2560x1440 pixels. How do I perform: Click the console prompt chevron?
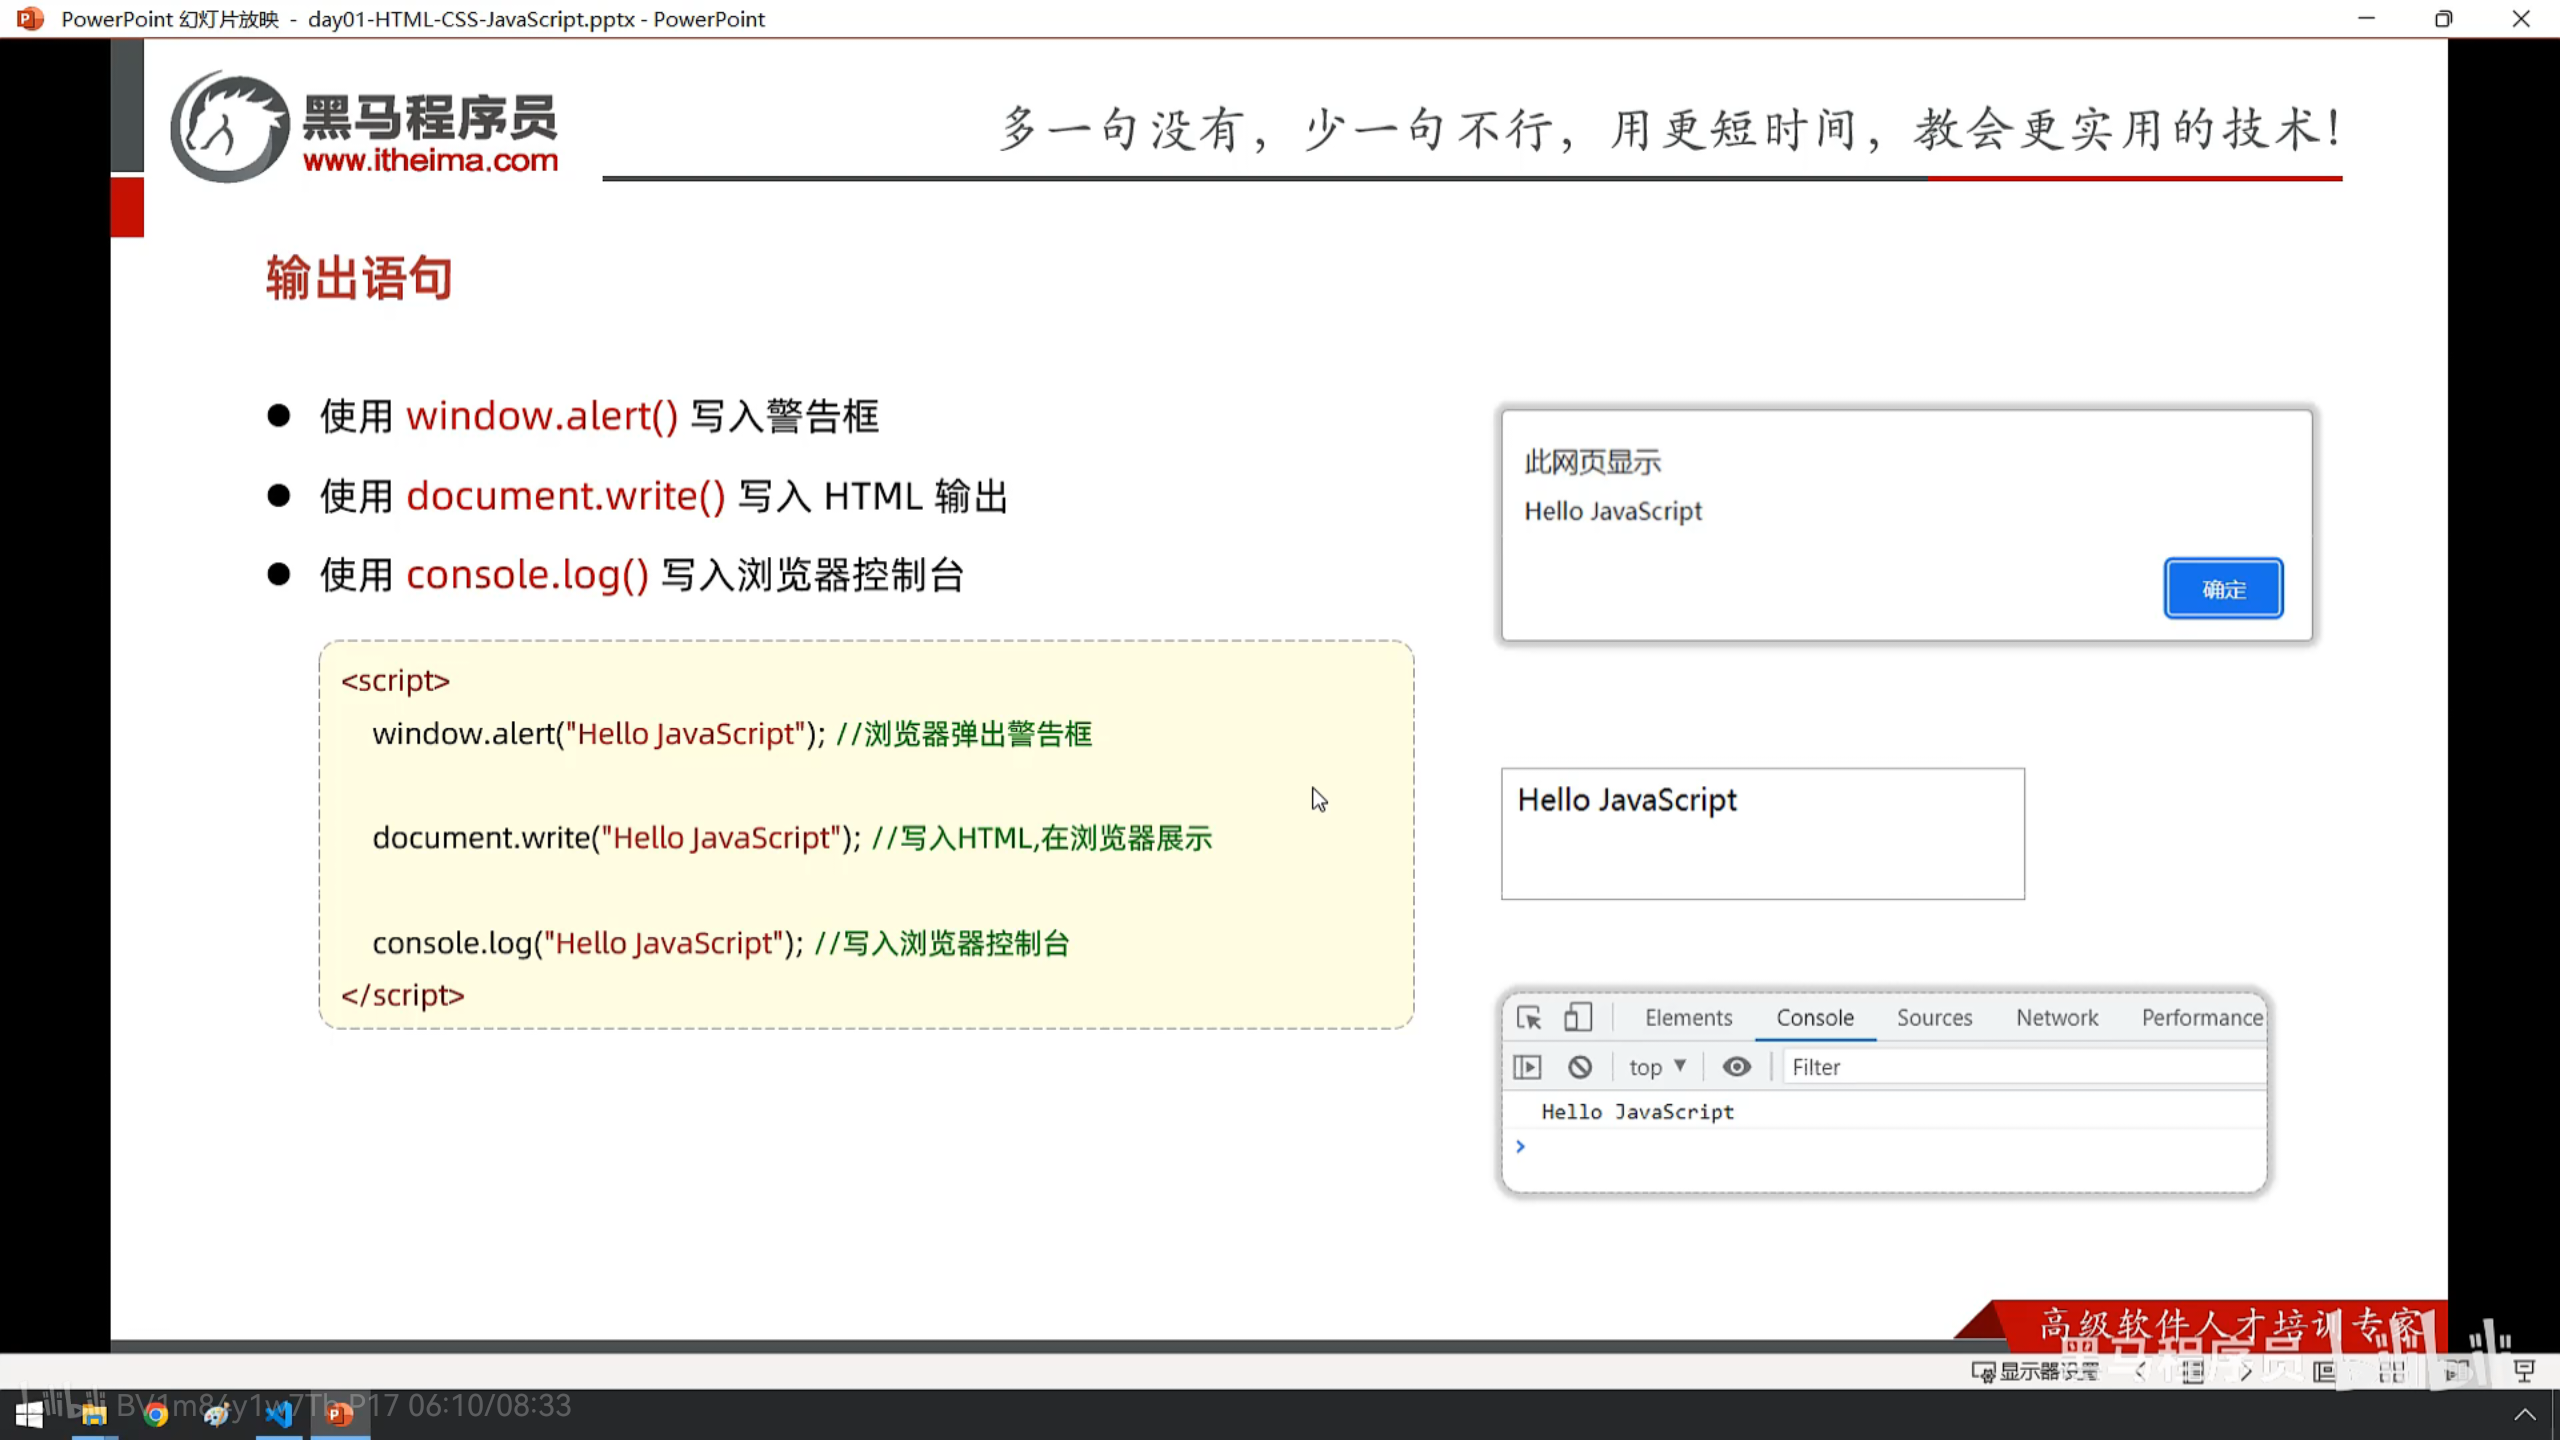(1520, 1146)
